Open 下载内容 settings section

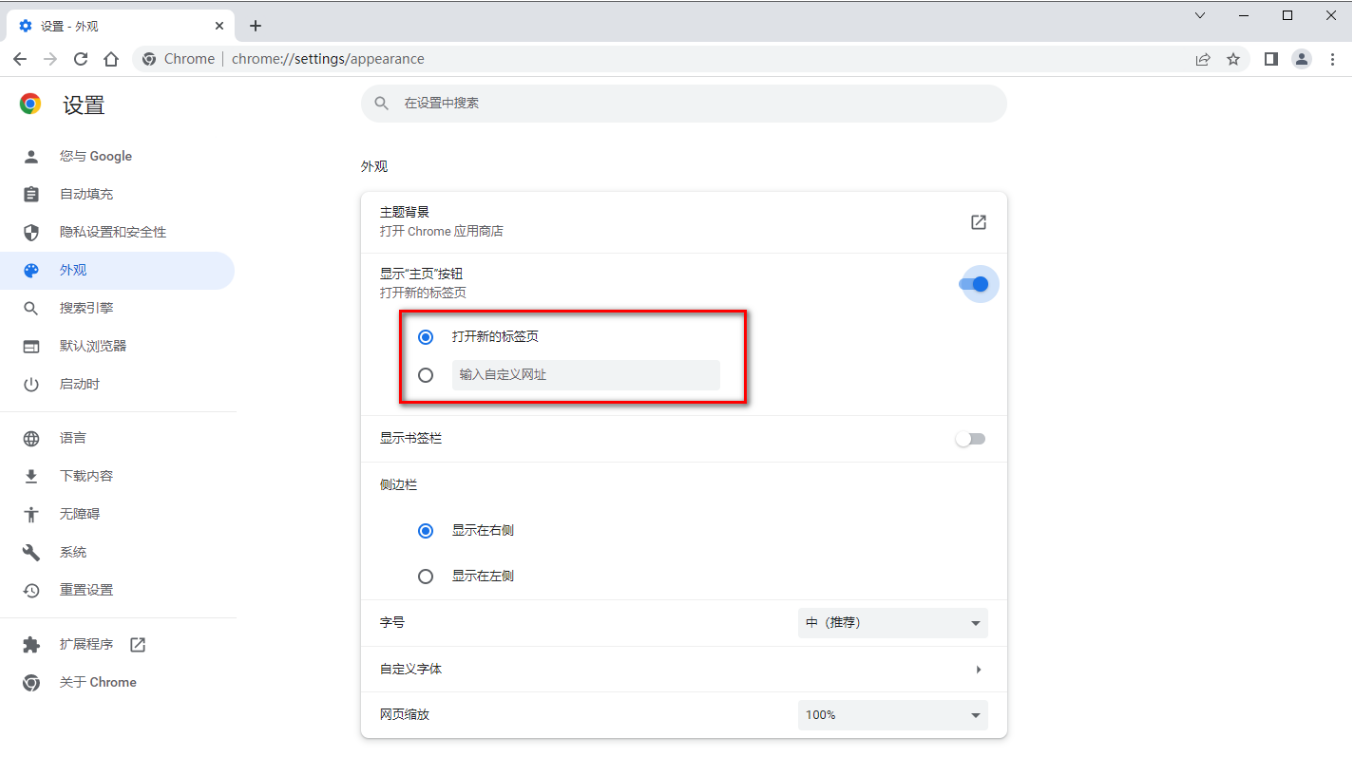tap(117, 476)
